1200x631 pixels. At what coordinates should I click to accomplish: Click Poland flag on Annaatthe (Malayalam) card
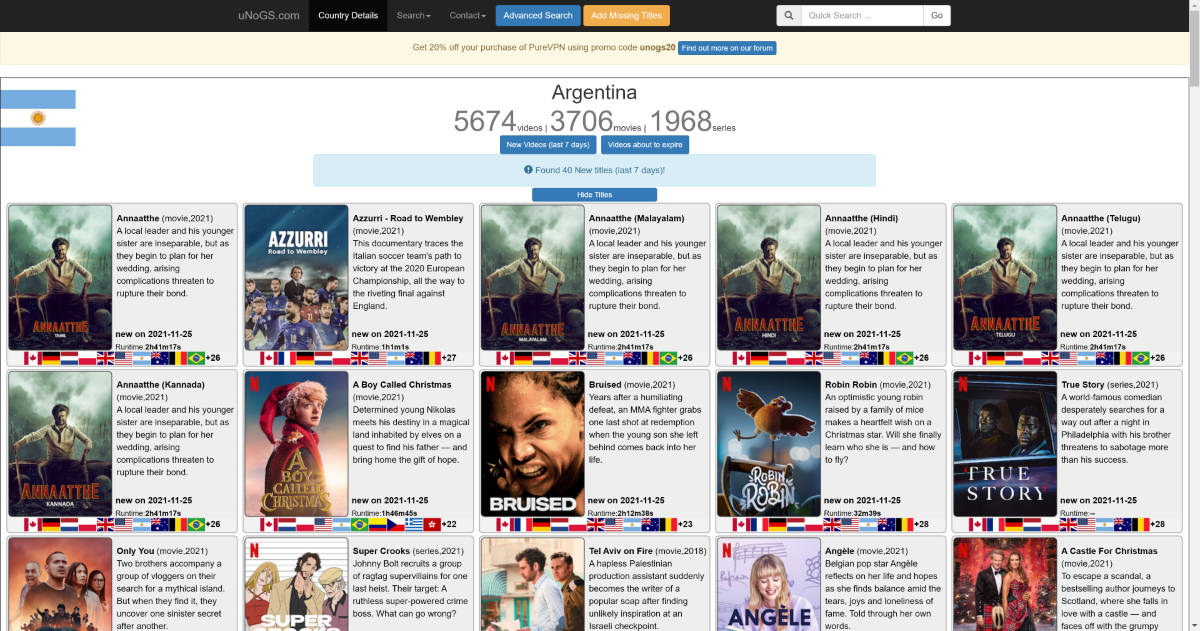click(x=559, y=357)
